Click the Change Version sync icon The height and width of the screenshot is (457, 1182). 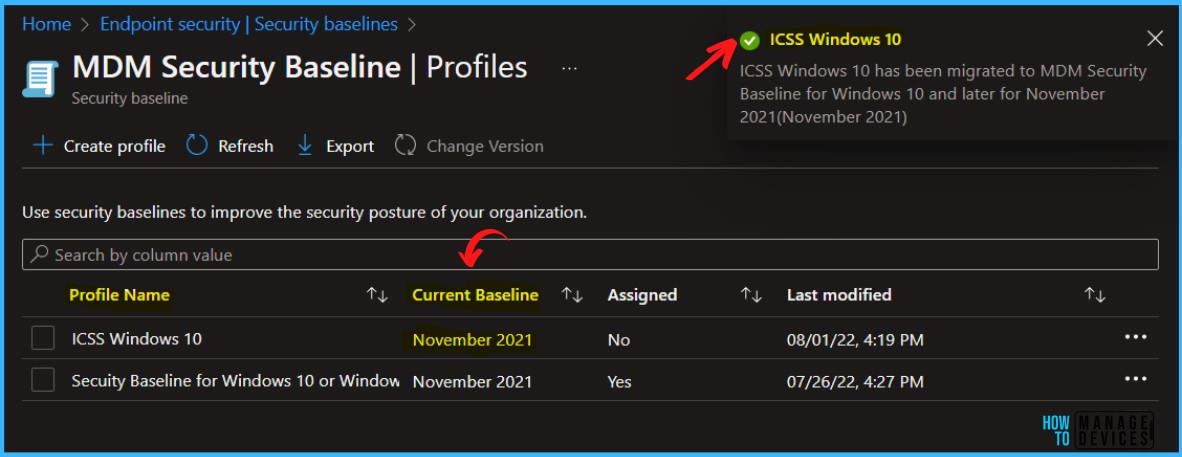(x=406, y=146)
